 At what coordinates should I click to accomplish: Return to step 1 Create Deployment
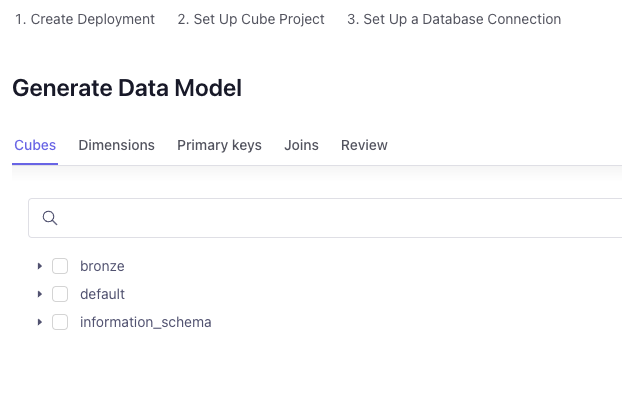pos(85,19)
